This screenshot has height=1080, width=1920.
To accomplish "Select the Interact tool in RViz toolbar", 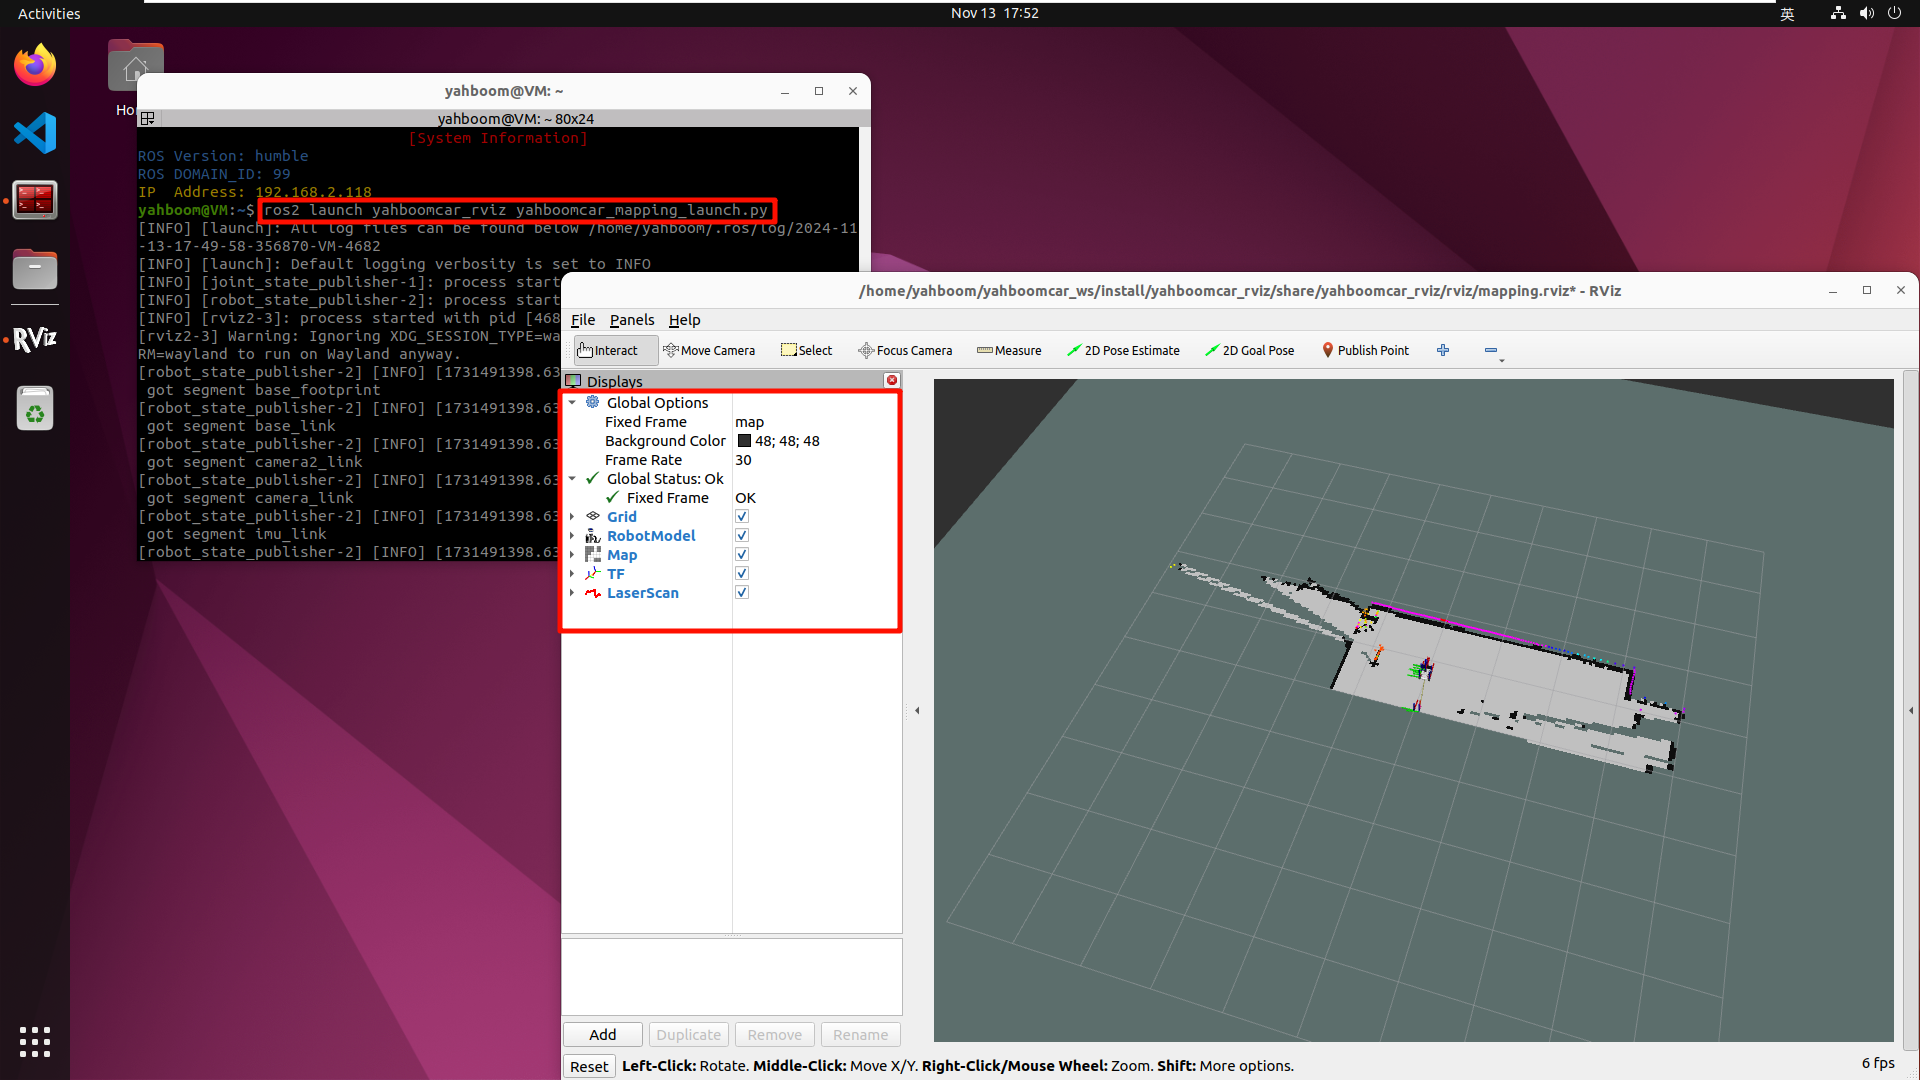I will (616, 350).
